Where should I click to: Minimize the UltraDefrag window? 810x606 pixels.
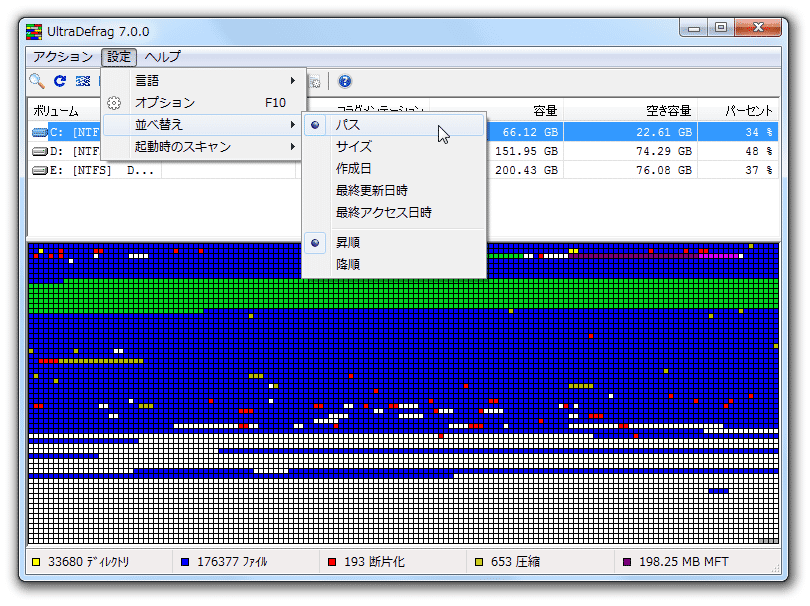click(694, 28)
